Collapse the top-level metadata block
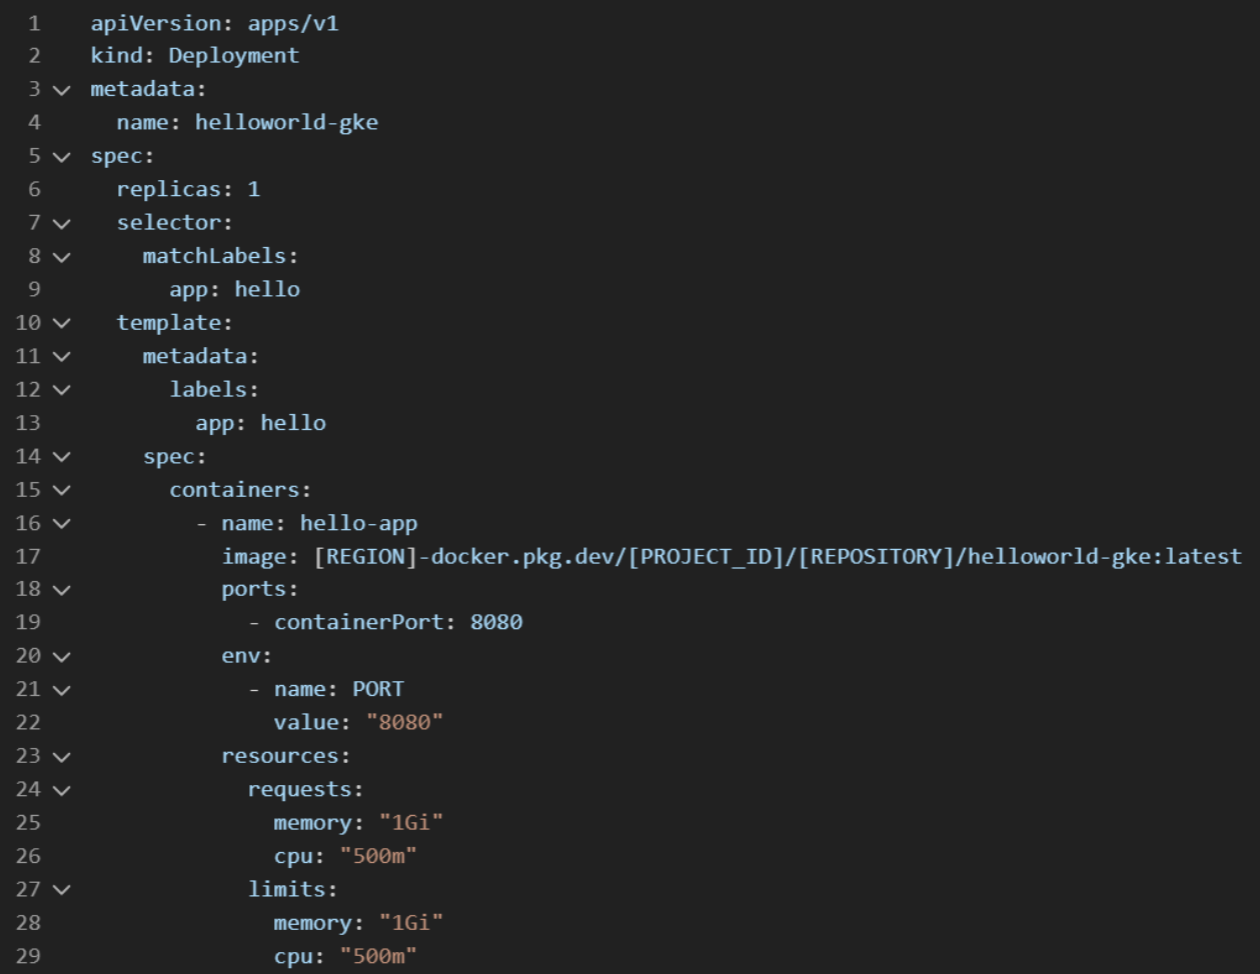 click(x=62, y=90)
